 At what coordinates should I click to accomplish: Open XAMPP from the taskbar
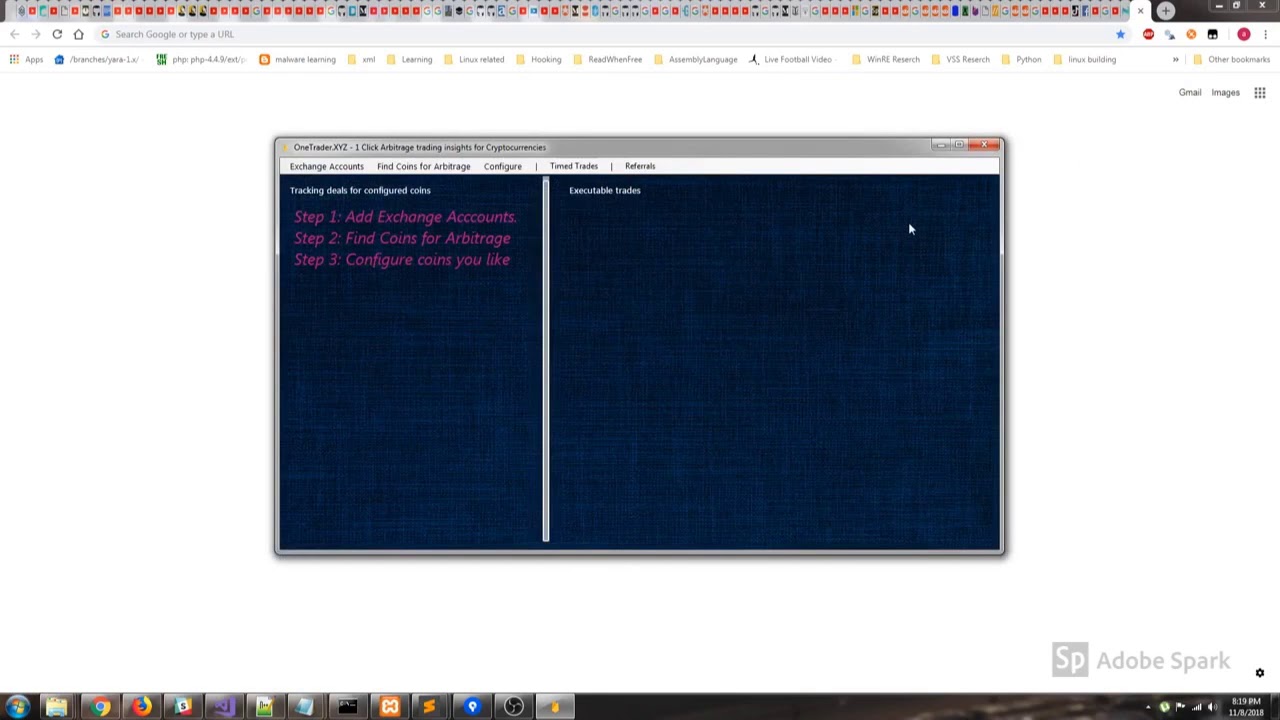click(389, 707)
